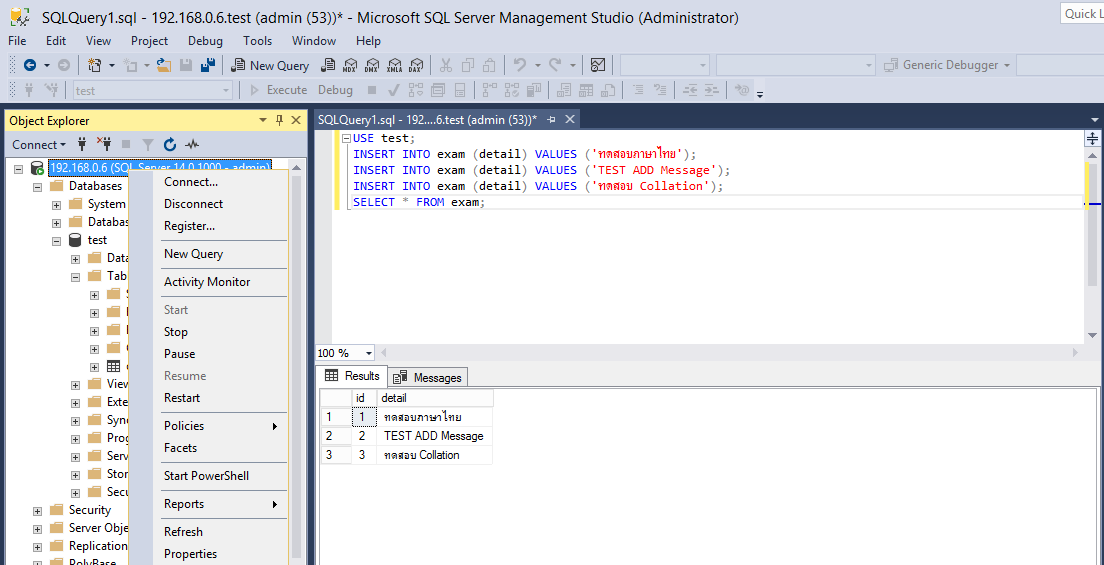Open a new MDX query

click(x=349, y=65)
